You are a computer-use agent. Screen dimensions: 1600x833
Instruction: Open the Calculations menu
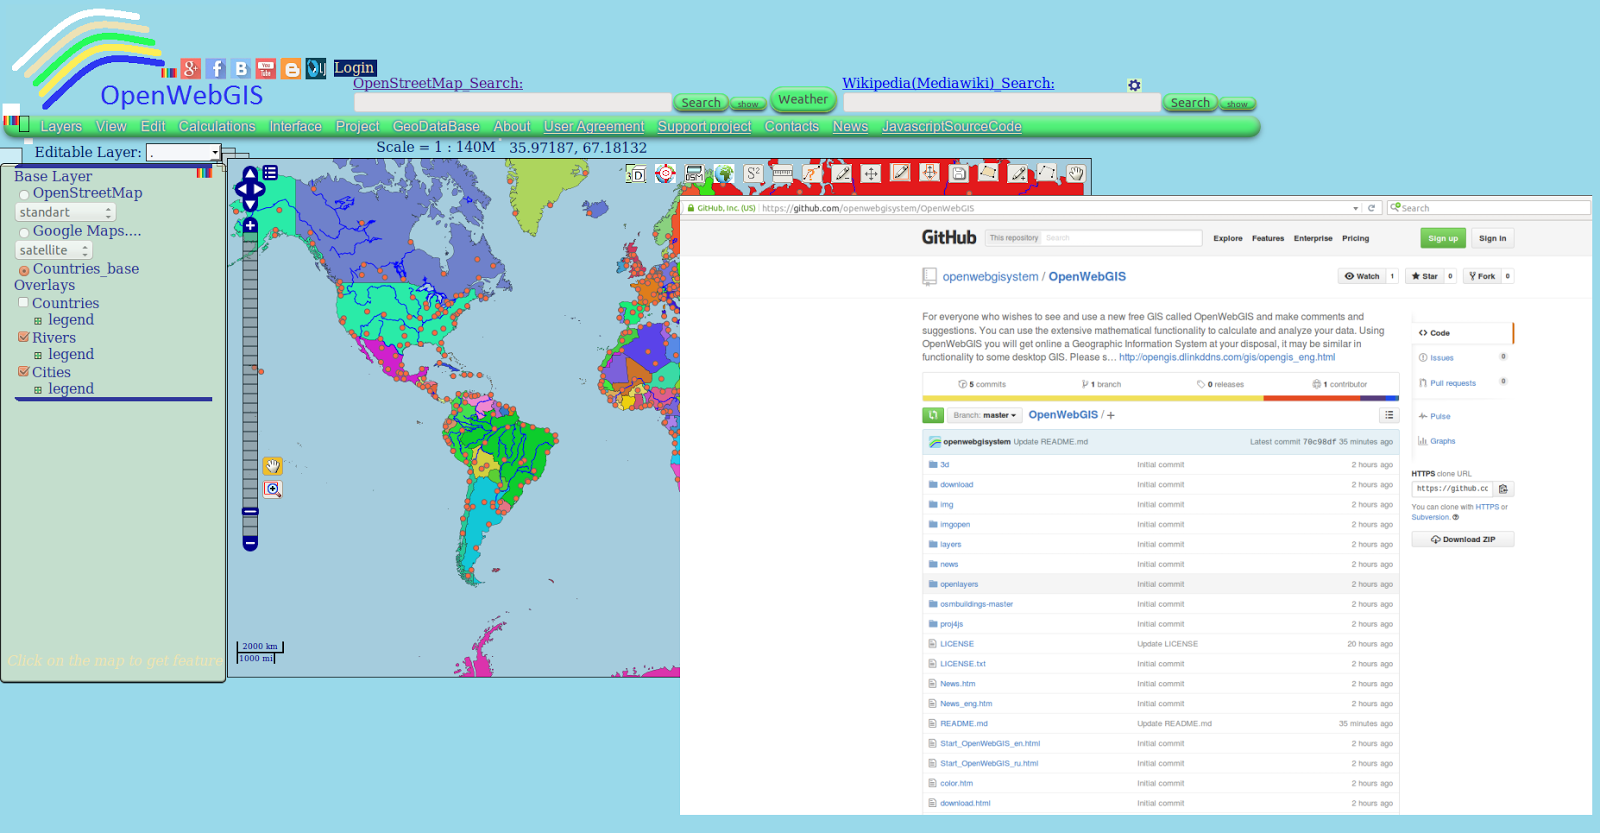tap(217, 126)
